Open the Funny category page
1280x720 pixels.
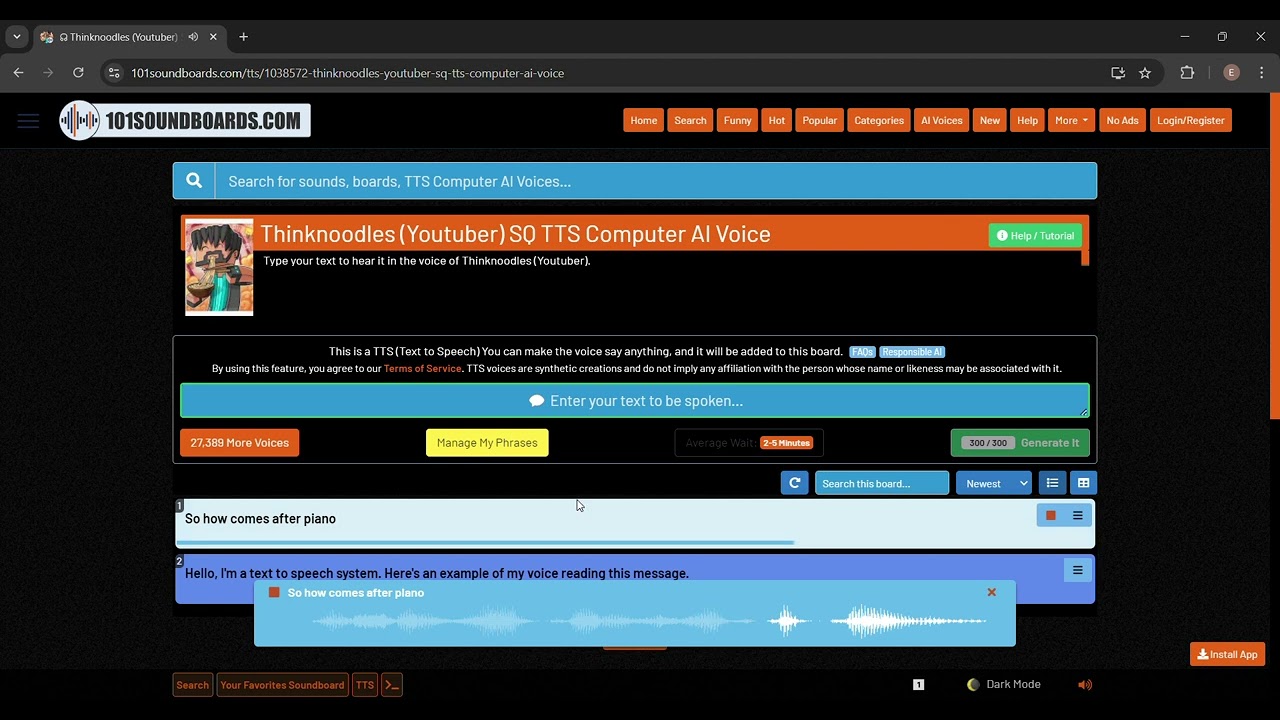click(x=737, y=120)
